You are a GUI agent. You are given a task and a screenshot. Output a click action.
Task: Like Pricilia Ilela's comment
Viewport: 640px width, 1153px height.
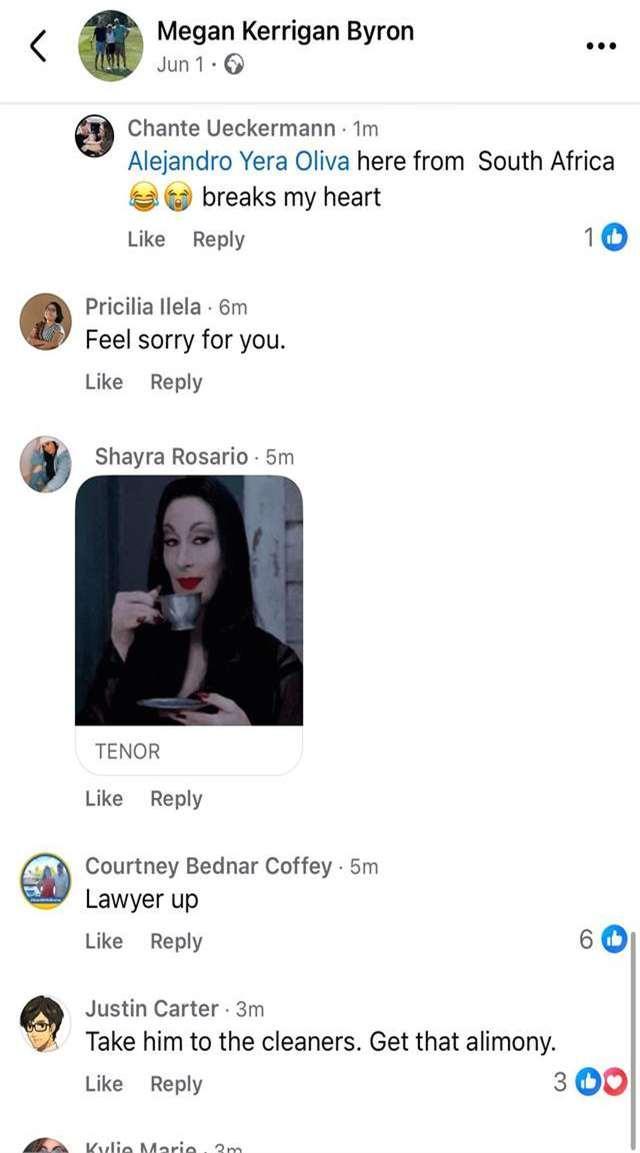104,382
